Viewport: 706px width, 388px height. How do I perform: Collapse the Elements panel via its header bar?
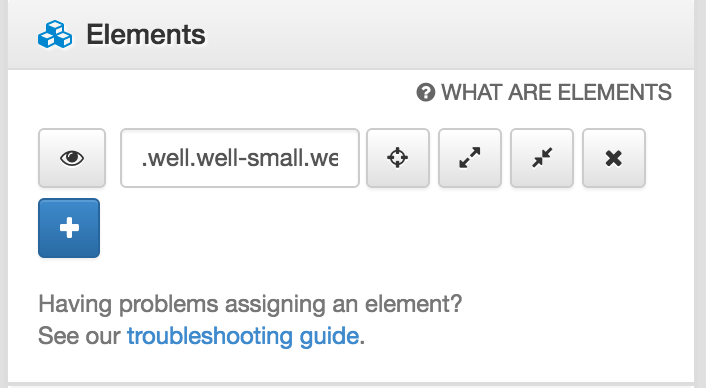click(x=351, y=34)
